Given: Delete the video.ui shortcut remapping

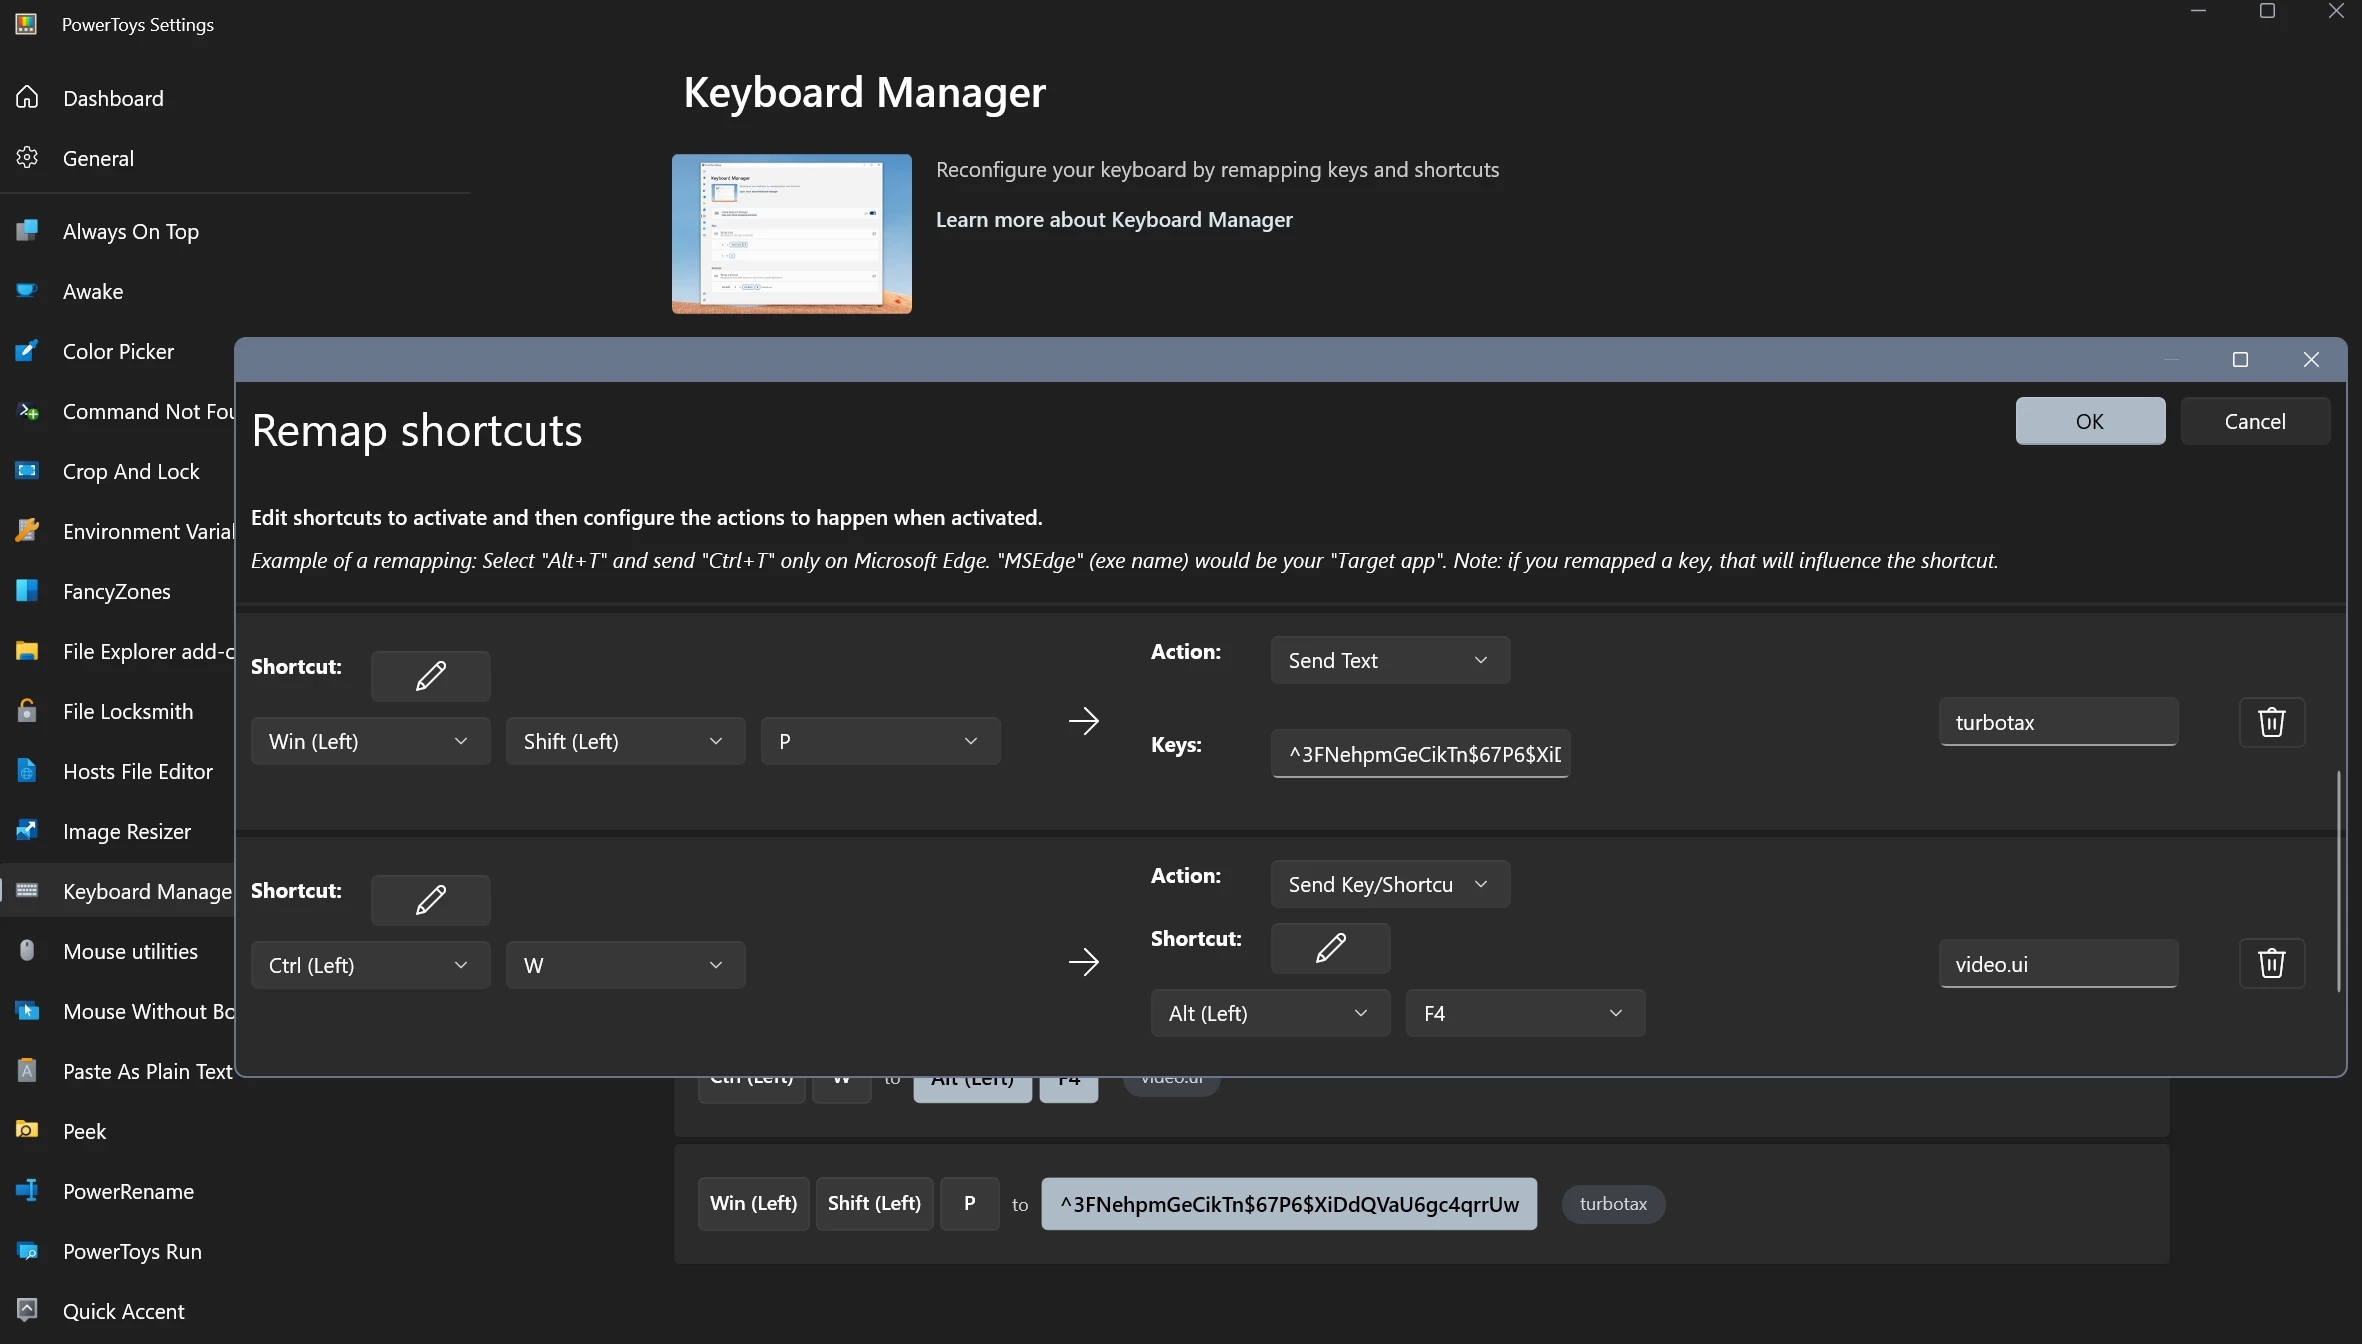Looking at the screenshot, I should point(2271,963).
